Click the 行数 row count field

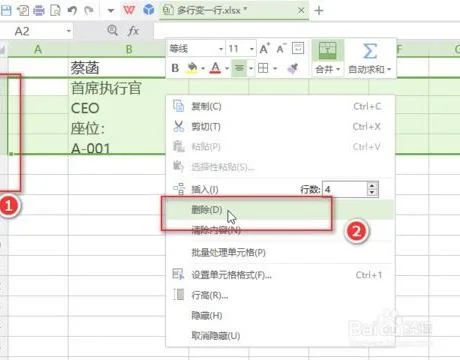345,189
